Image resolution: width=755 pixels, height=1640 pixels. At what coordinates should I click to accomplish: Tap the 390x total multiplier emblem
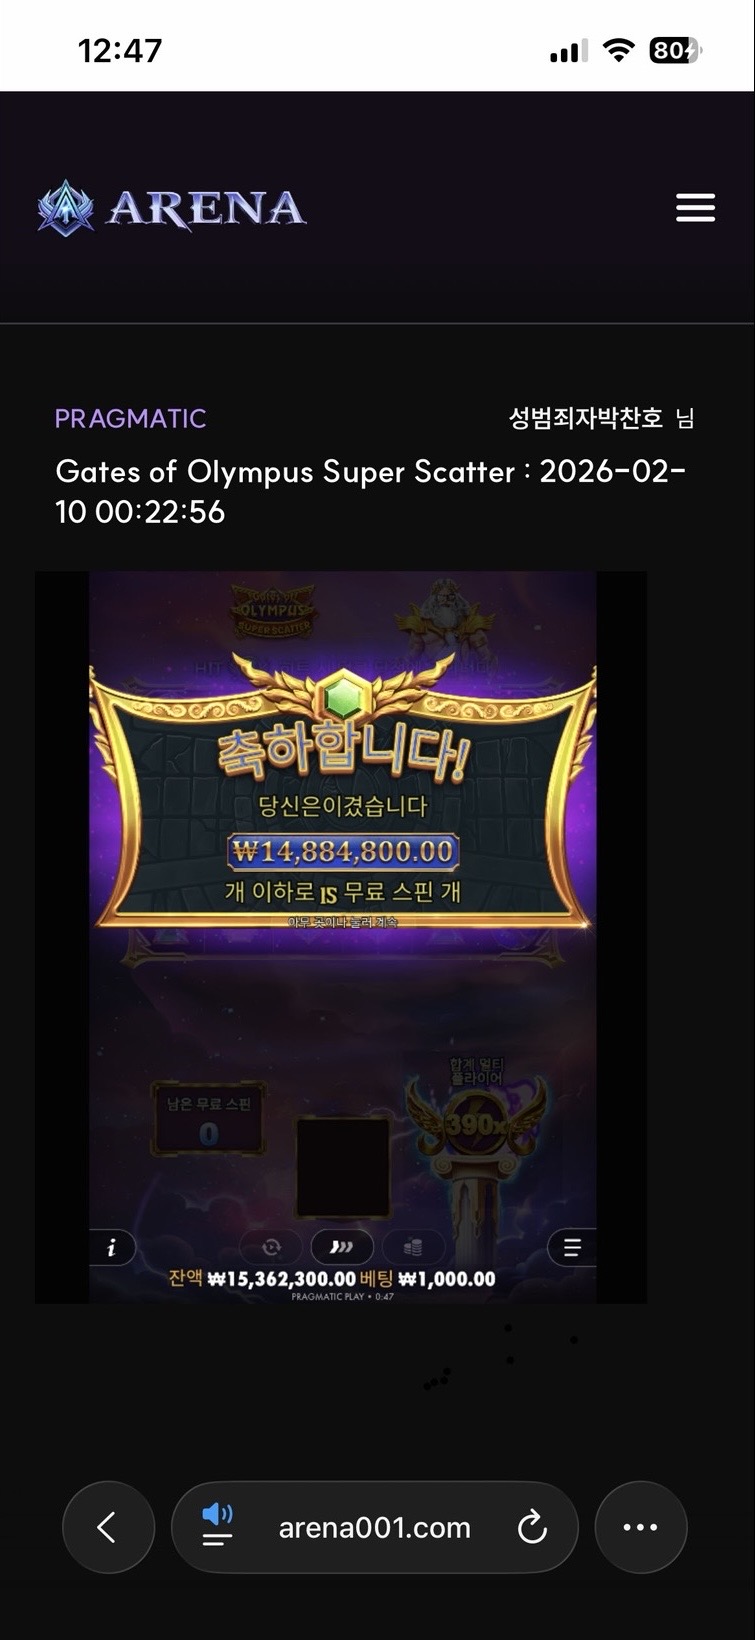tap(477, 1123)
